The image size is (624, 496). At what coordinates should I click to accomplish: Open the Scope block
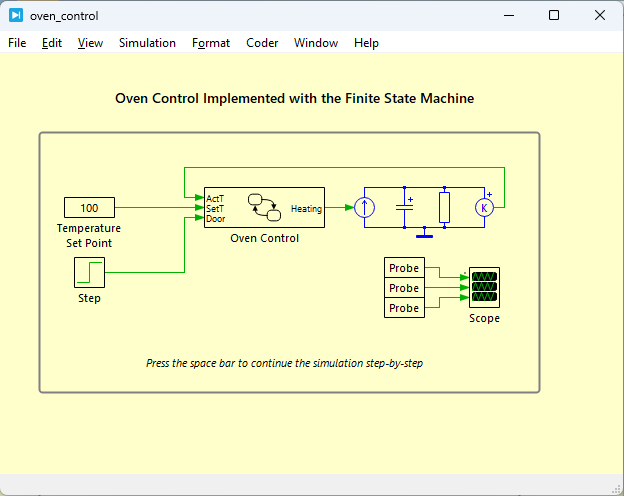pyautogui.click(x=484, y=287)
